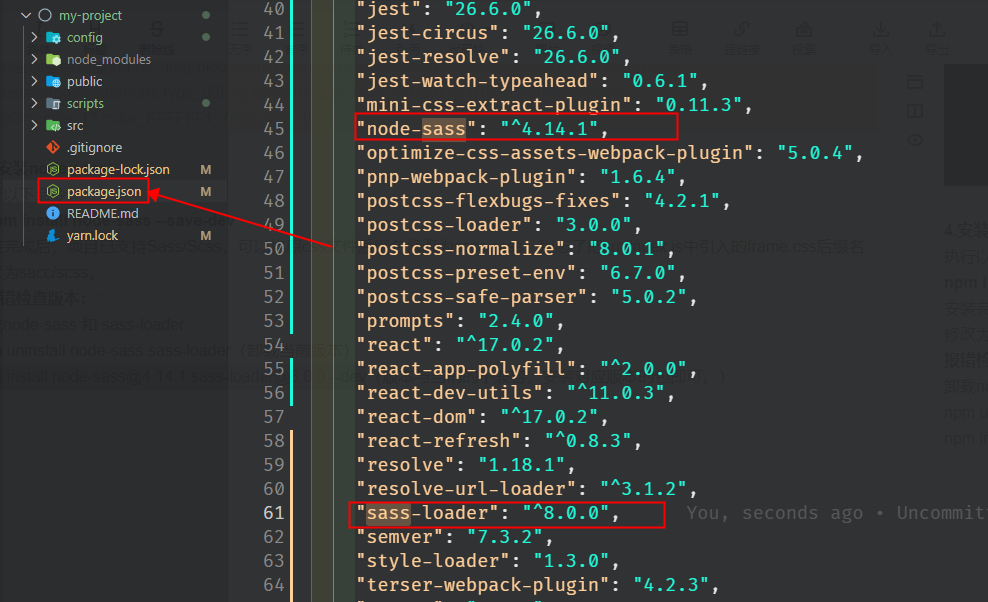988x602 pixels.
Task: Click the node icon of package.json
Action: [53, 191]
